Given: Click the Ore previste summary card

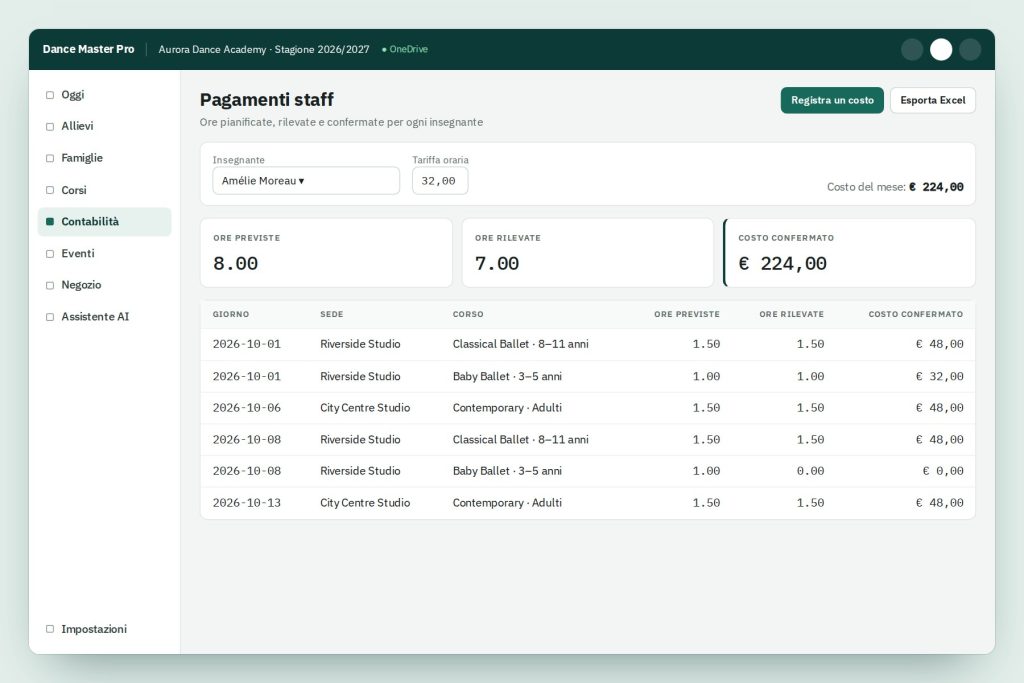Looking at the screenshot, I should coord(326,253).
